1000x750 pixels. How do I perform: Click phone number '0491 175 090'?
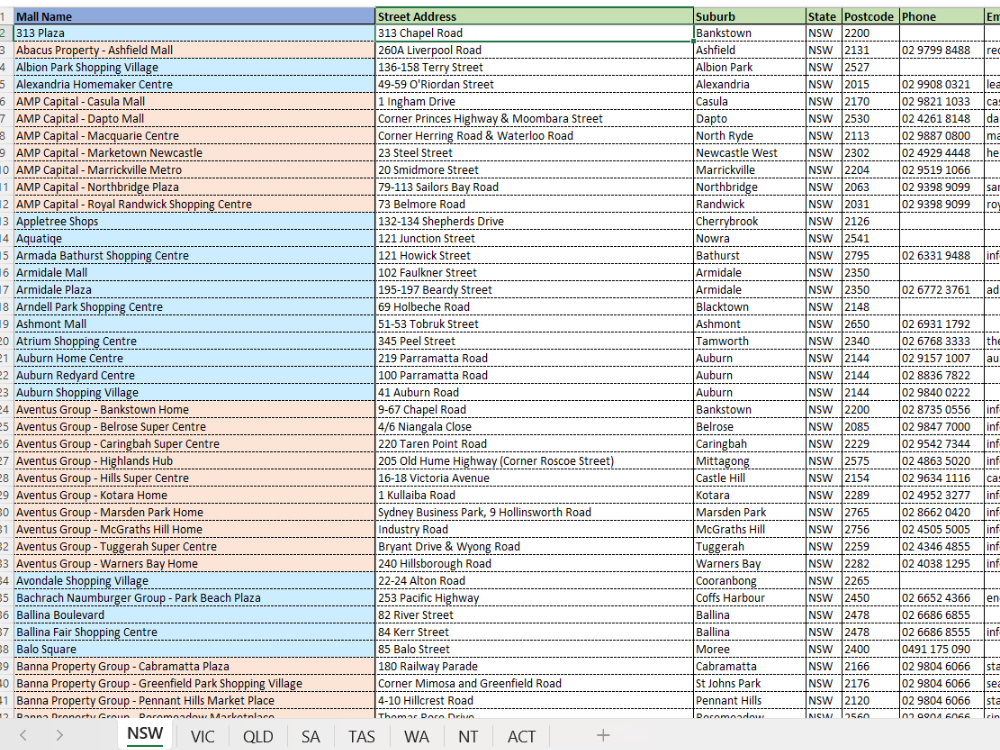pos(941,649)
